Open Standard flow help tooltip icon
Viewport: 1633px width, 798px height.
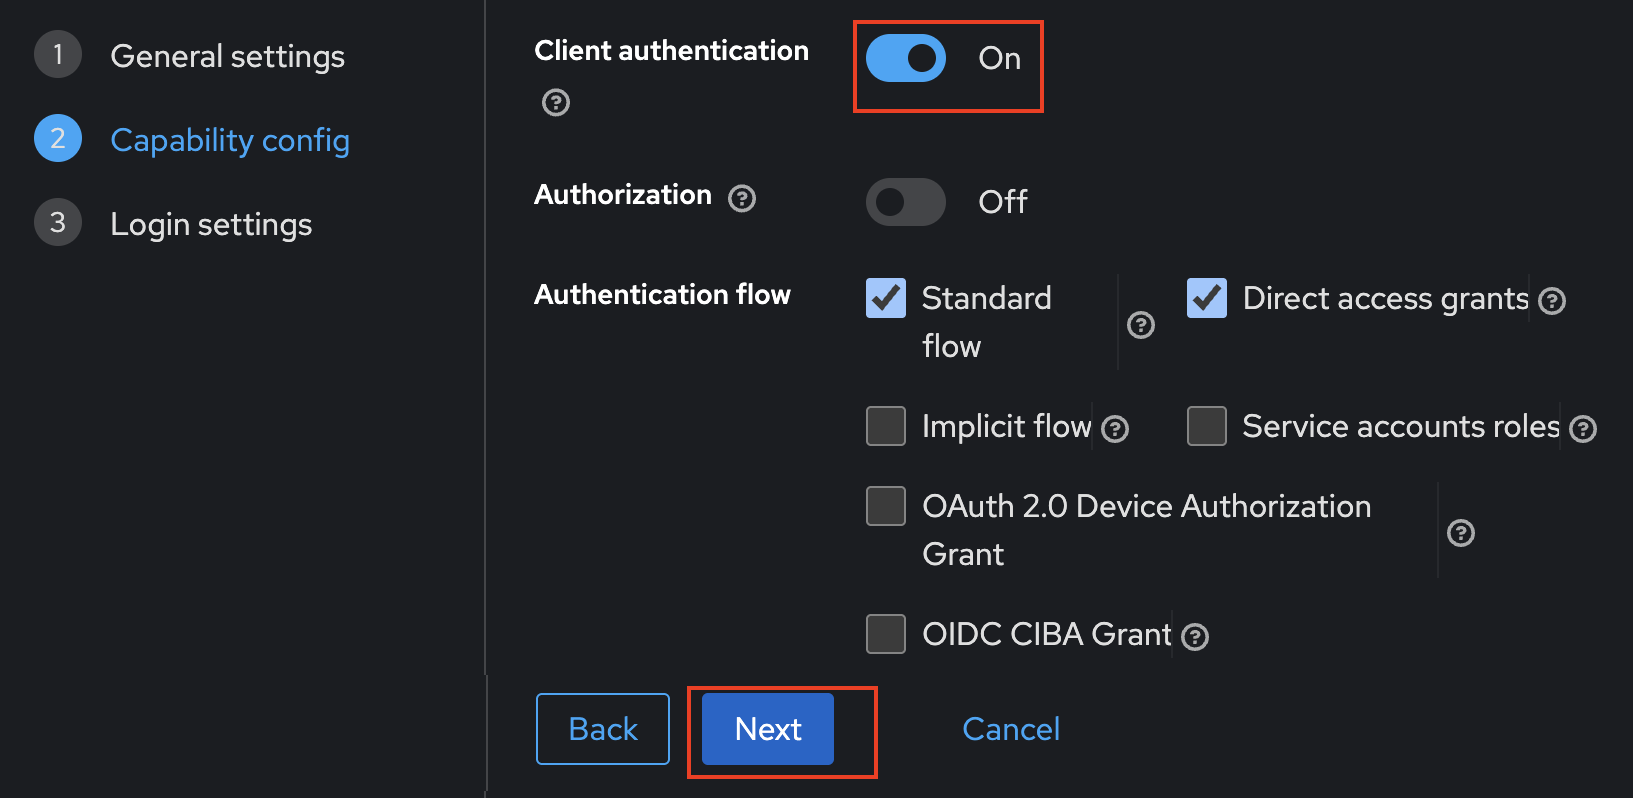point(1141,325)
